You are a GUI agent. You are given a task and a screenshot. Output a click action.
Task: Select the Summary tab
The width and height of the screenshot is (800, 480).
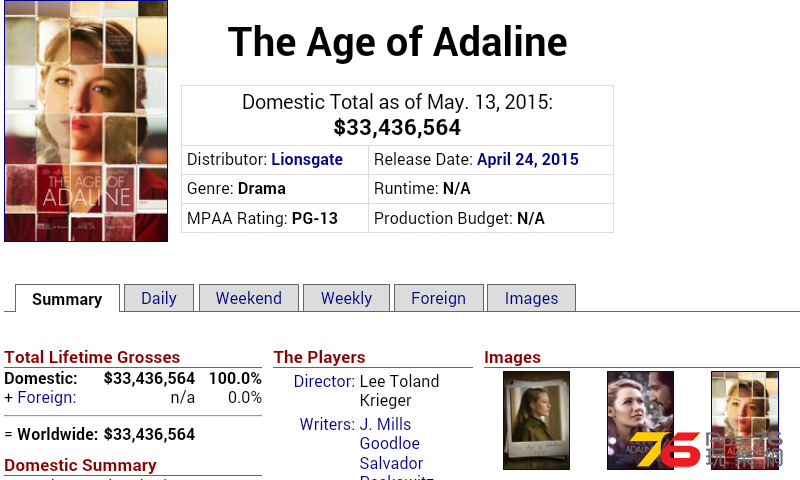(x=67, y=298)
